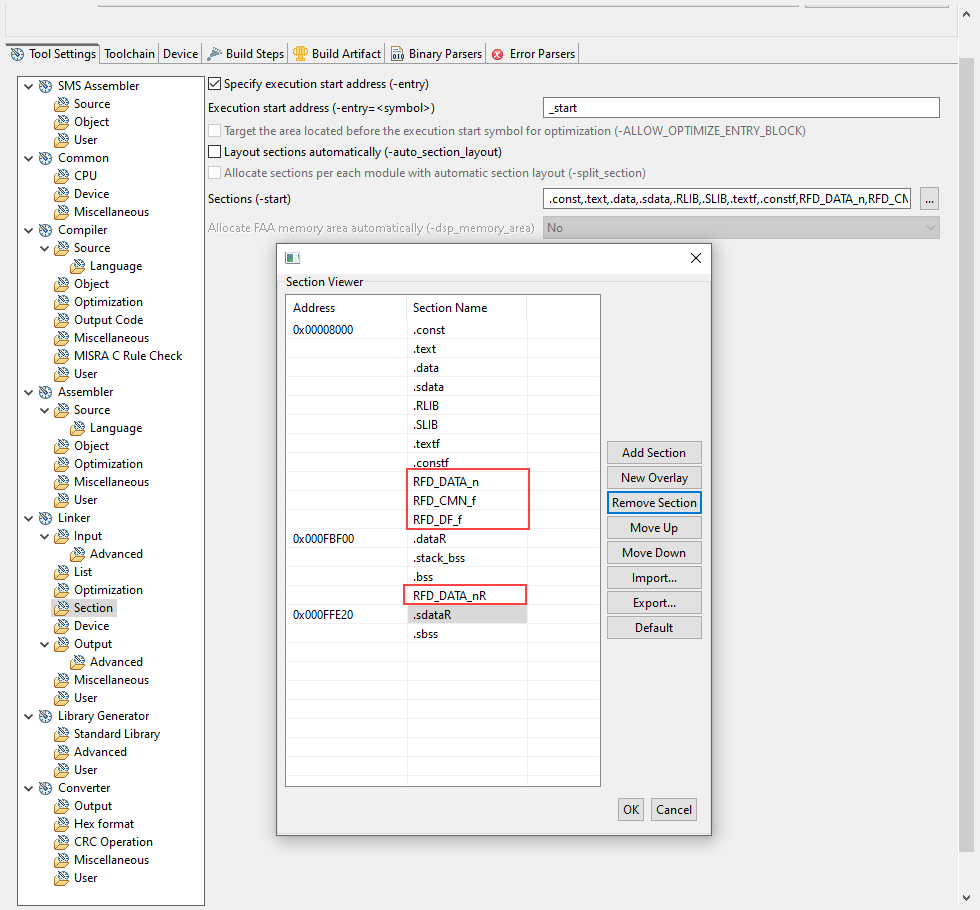Viewport: 980px width, 910px height.
Task: Open MISRA C Rule Check settings icon
Action: click(x=62, y=356)
